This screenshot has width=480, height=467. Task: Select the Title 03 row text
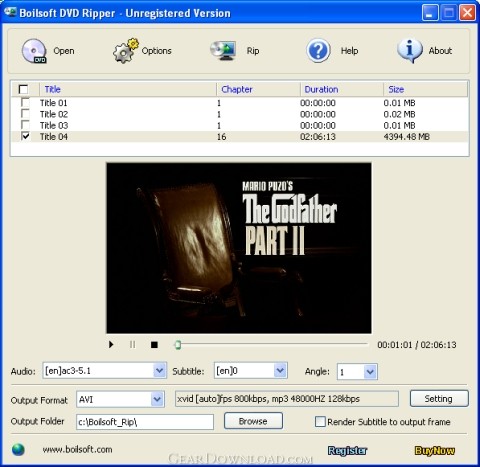coord(54,126)
